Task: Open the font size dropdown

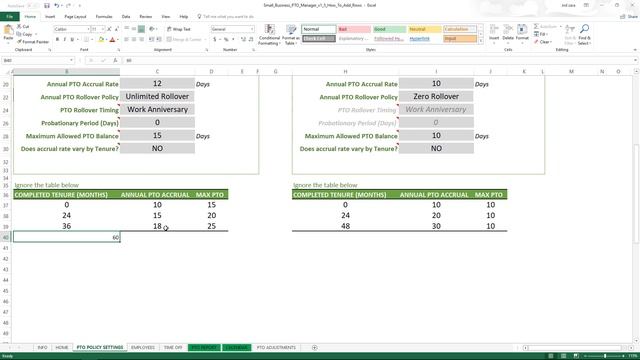Action: [x=103, y=29]
